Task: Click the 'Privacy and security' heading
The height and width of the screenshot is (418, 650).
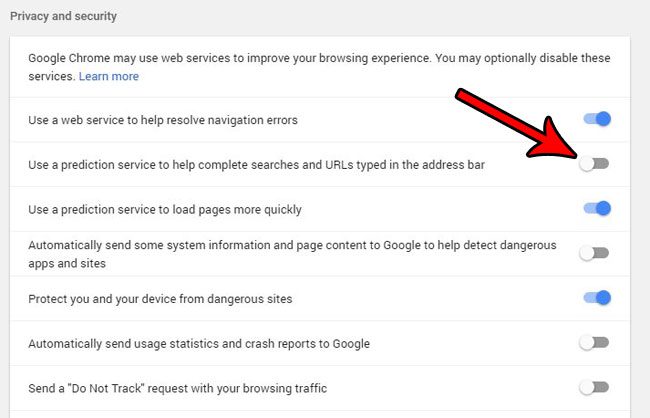Action: tap(63, 16)
